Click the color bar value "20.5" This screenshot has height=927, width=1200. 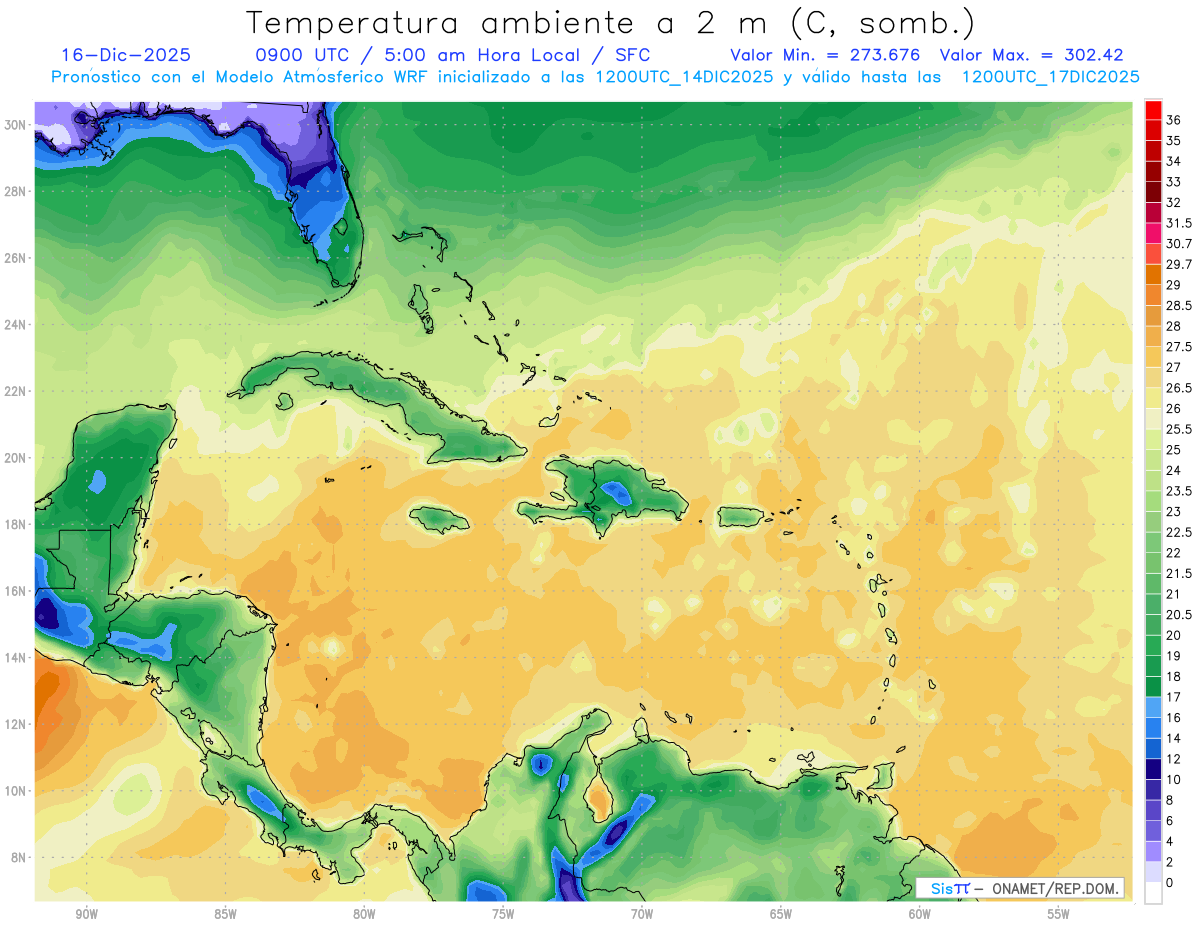(1179, 614)
